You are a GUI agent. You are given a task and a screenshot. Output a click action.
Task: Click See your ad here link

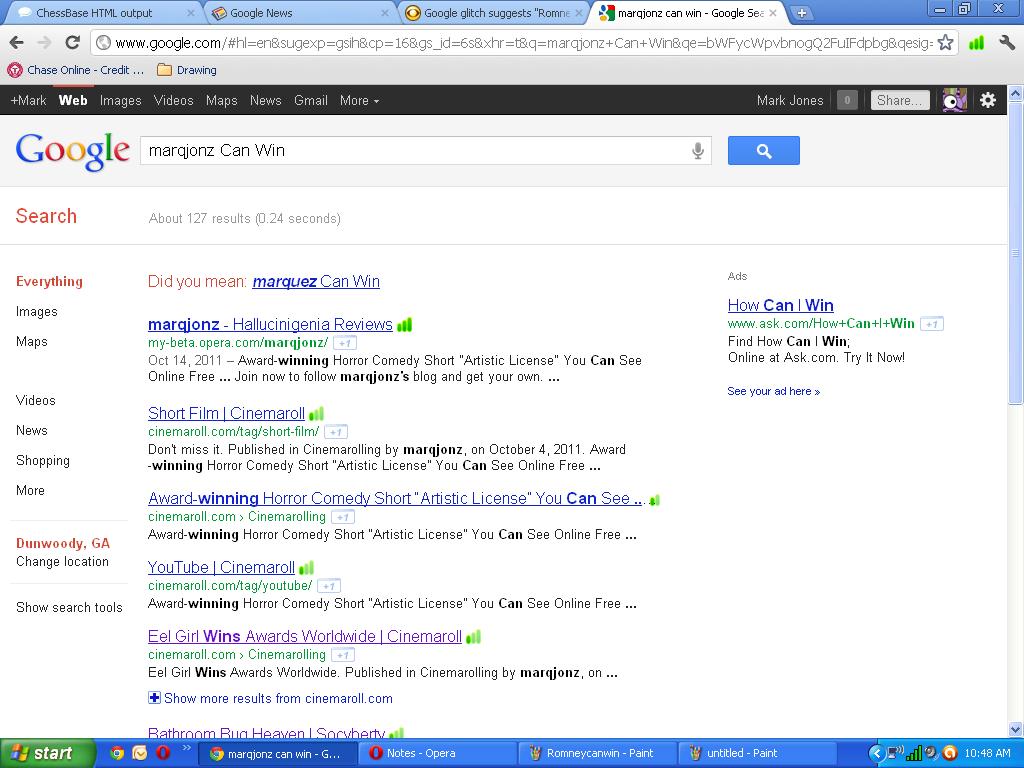click(x=774, y=391)
